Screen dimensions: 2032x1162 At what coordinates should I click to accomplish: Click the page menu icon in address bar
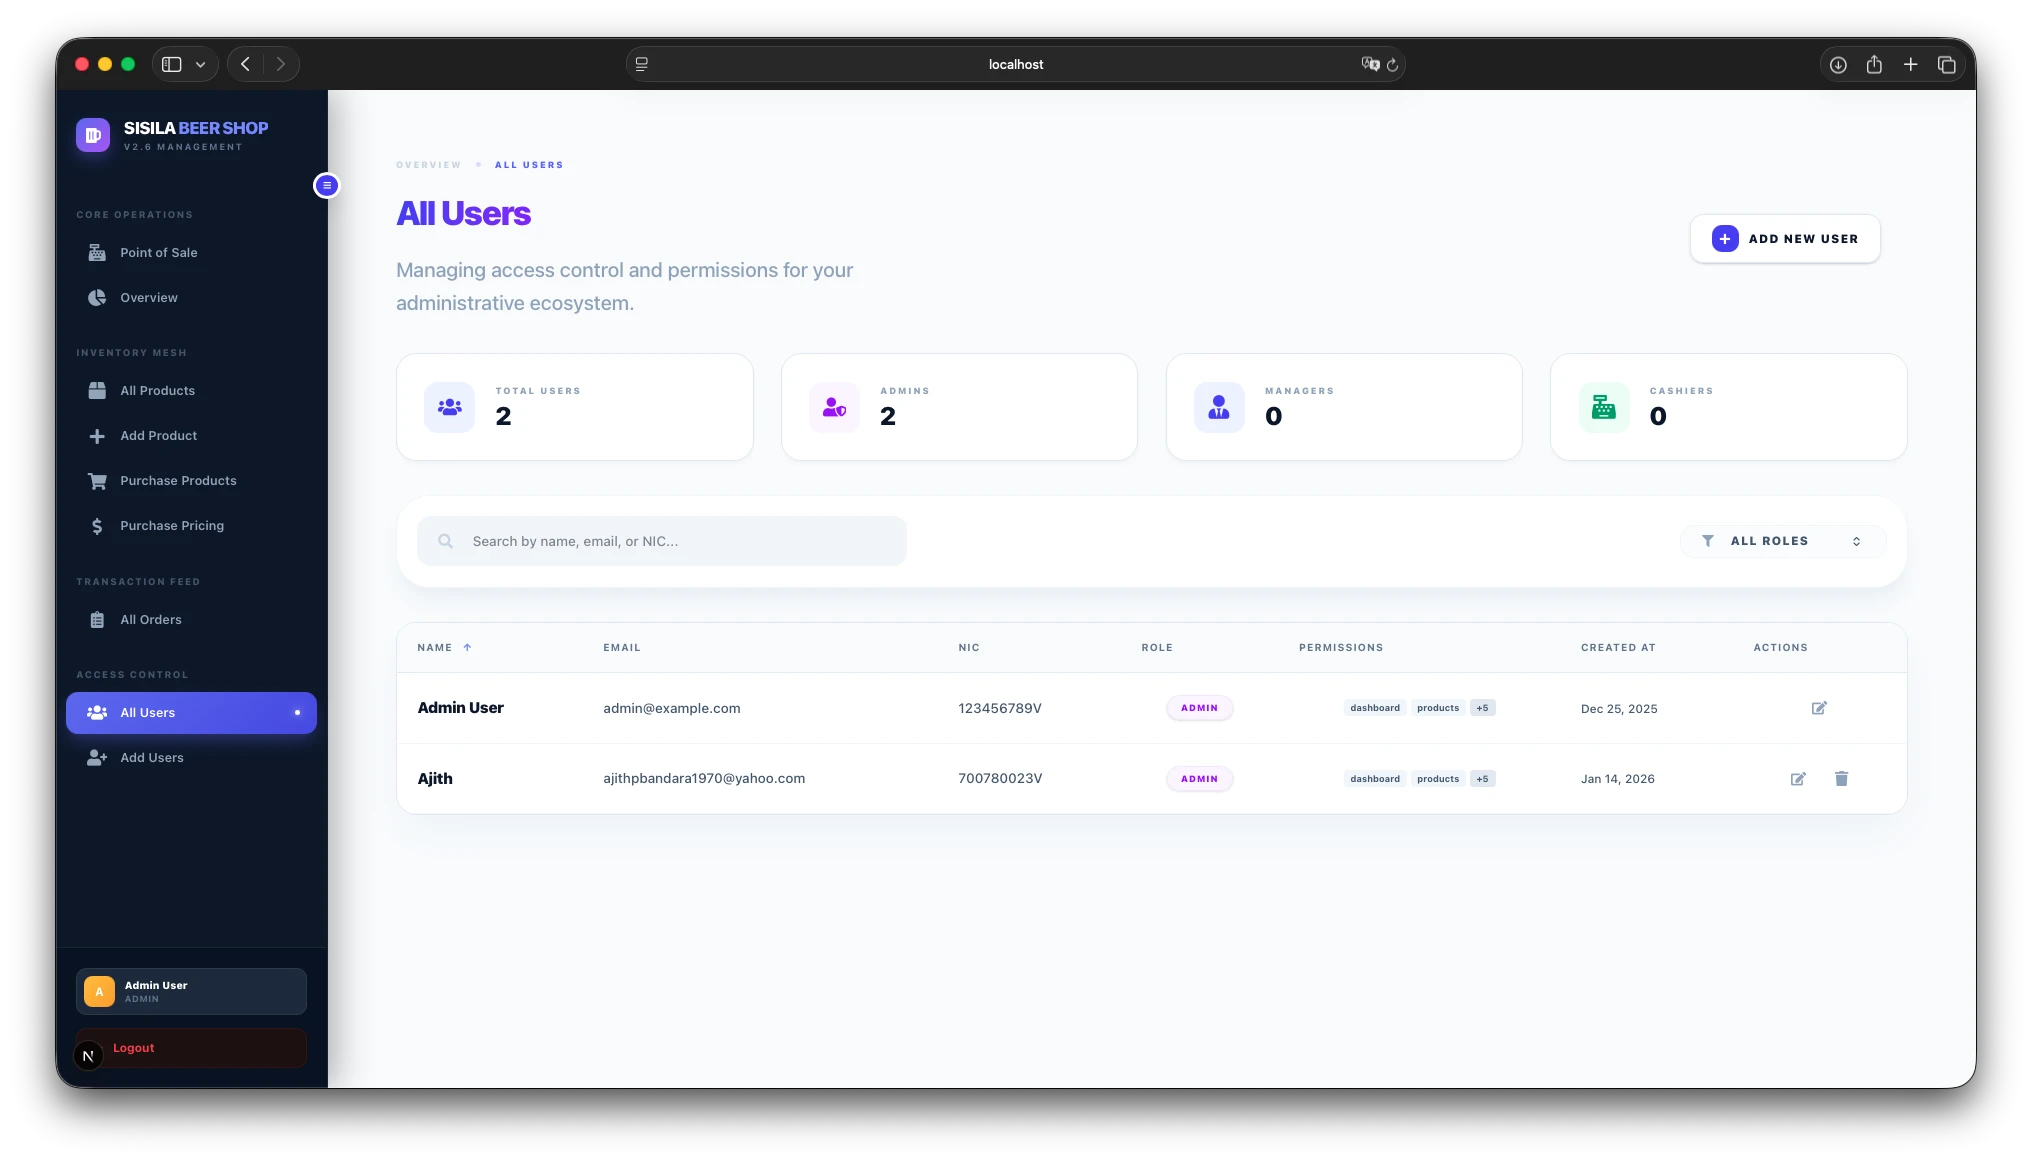(642, 64)
